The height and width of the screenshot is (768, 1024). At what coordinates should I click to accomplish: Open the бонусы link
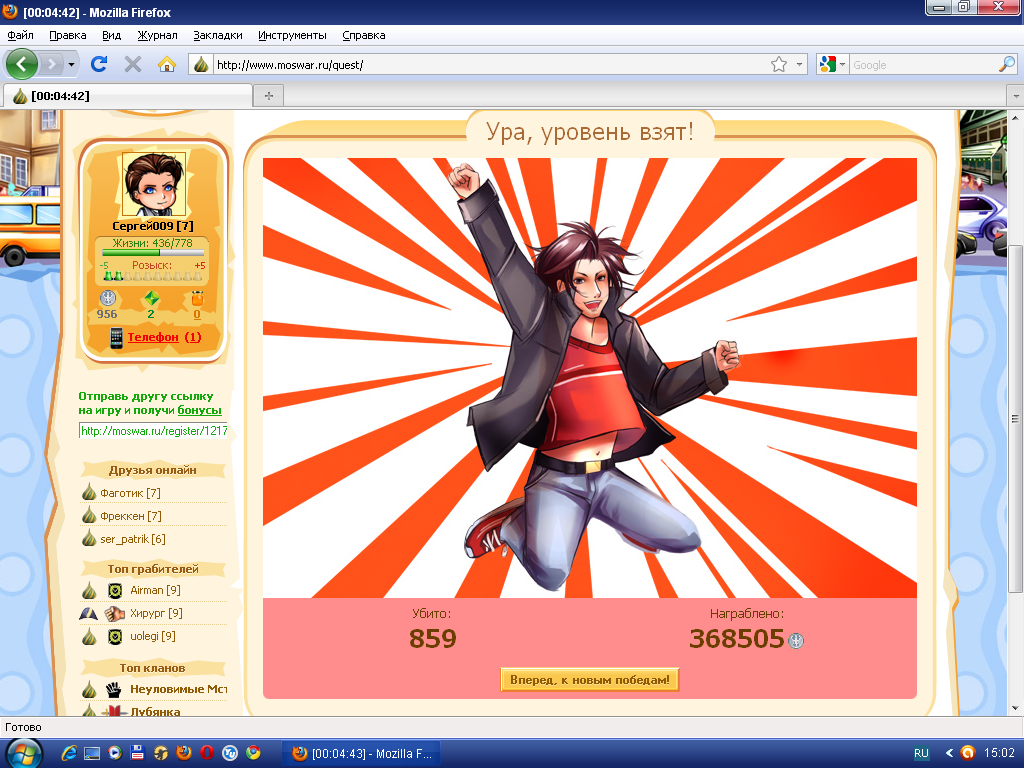click(x=199, y=410)
